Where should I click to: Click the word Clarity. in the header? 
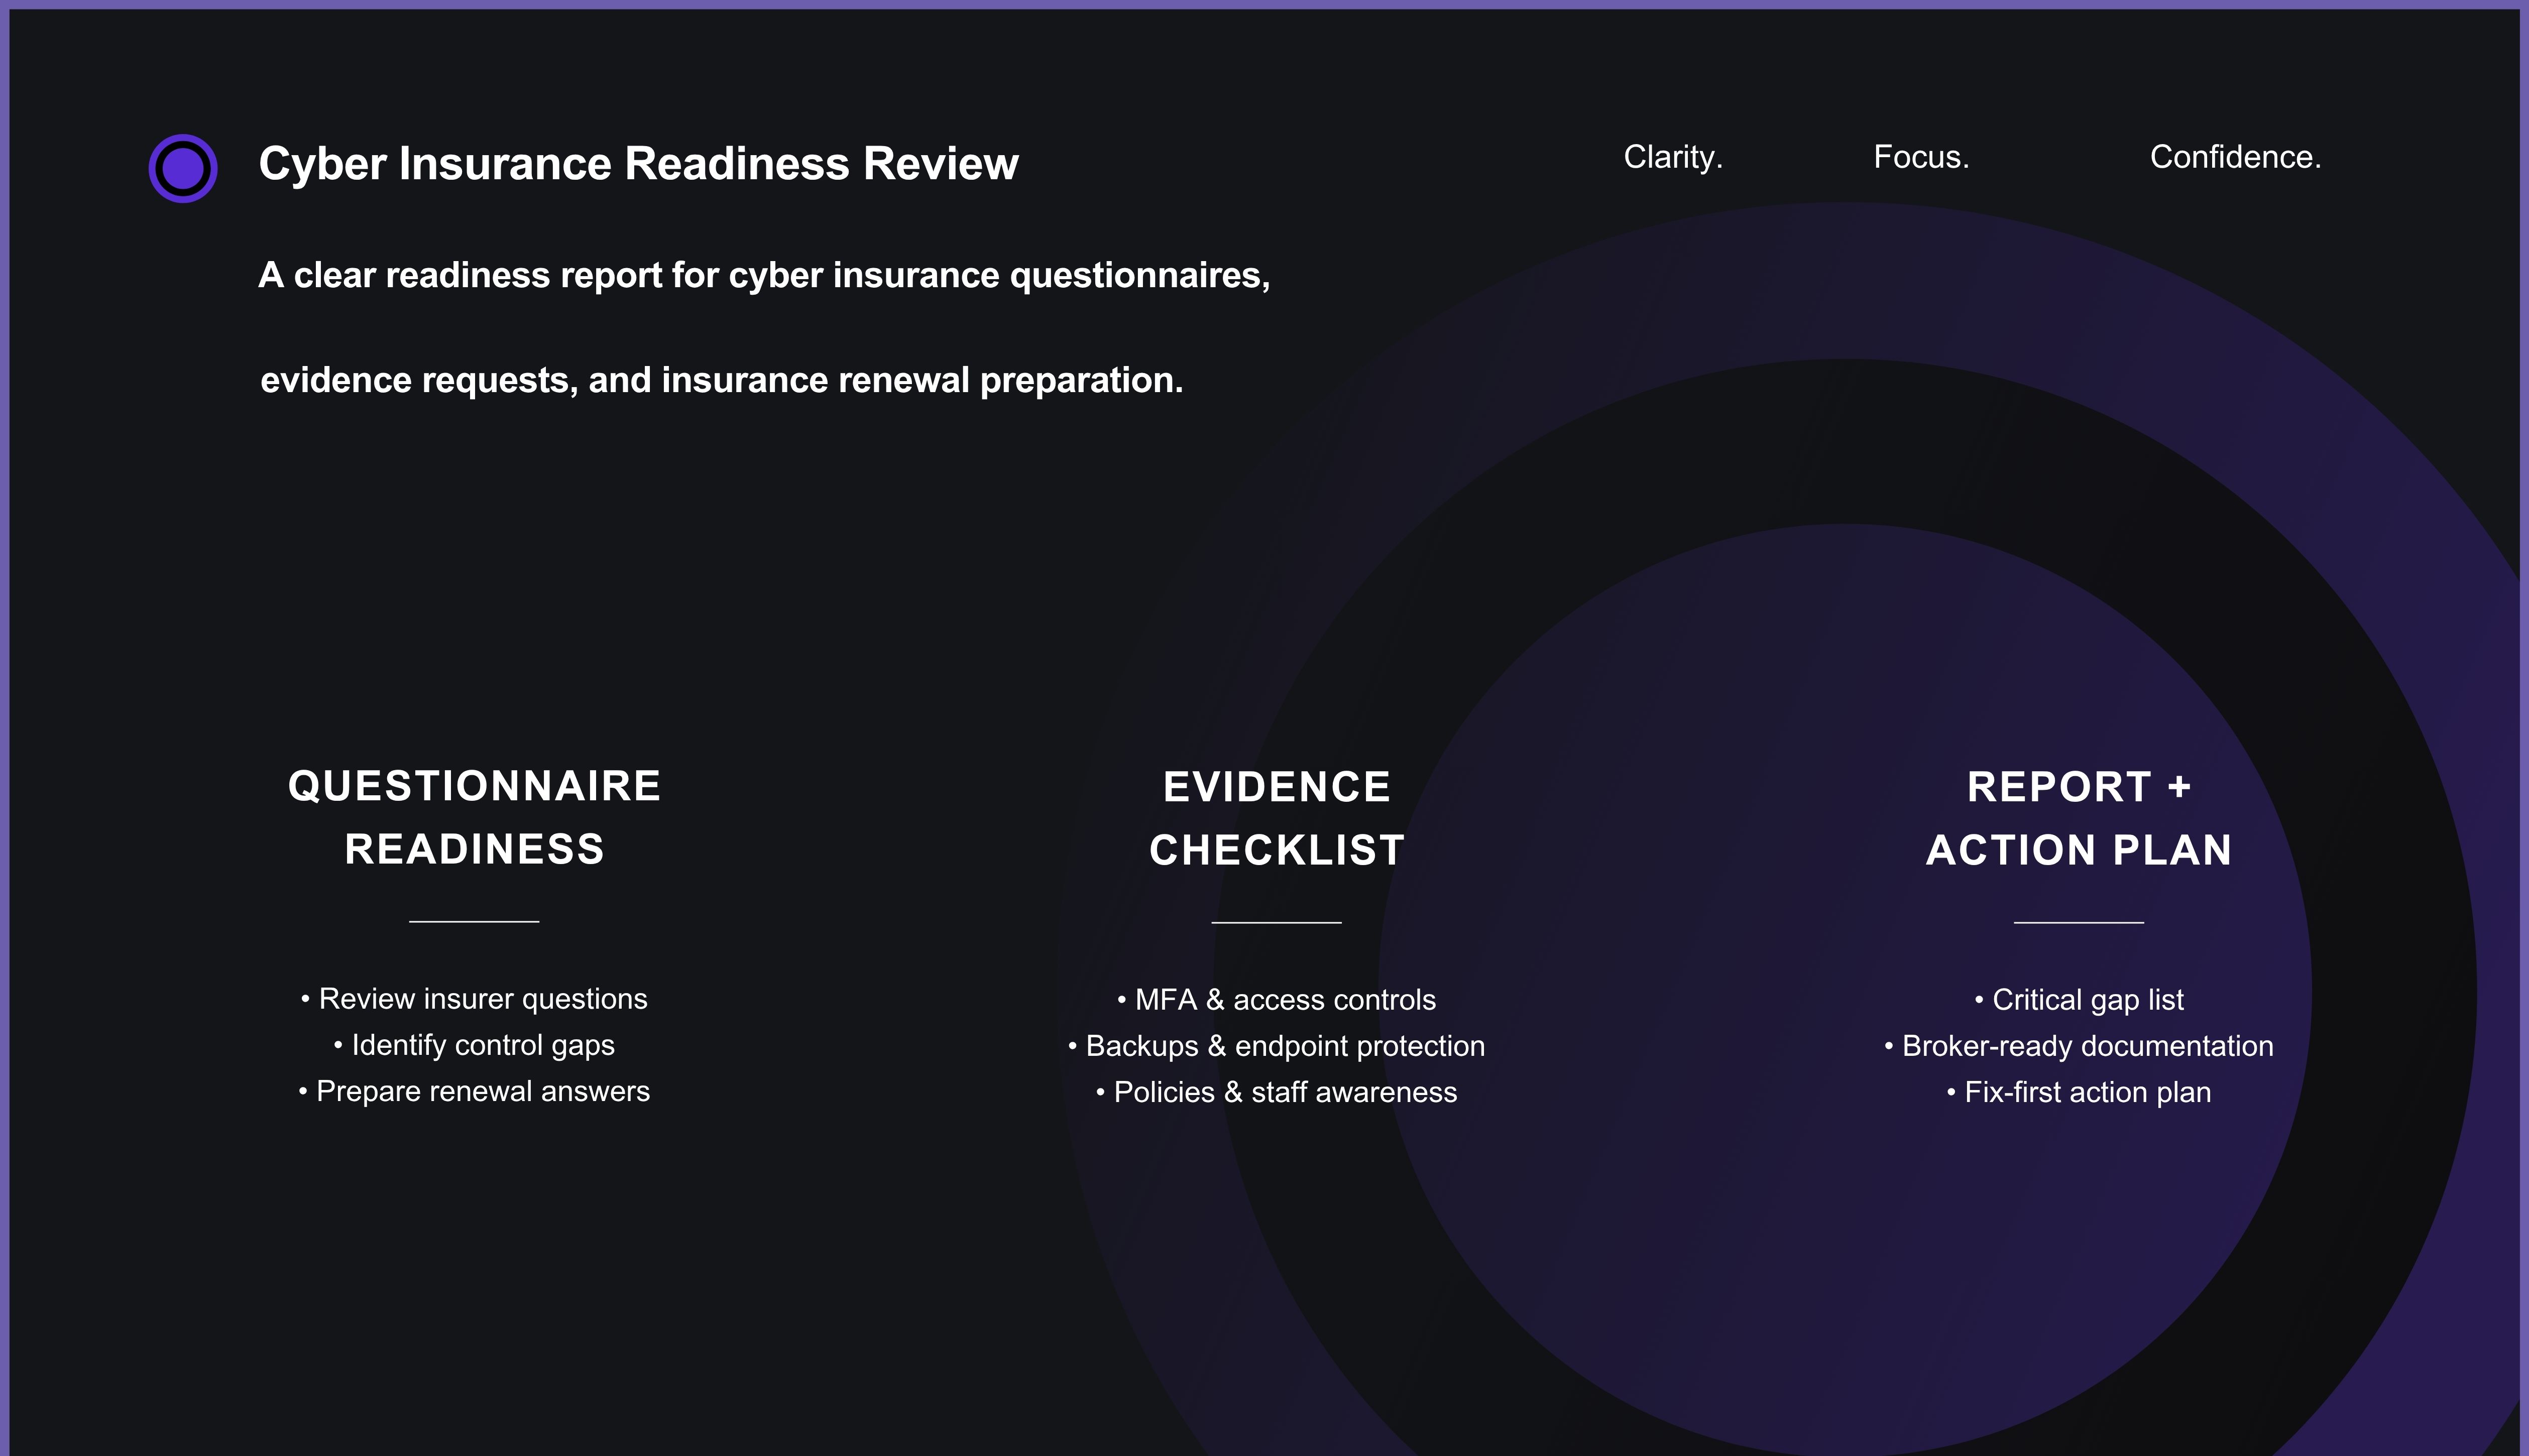click(1673, 157)
